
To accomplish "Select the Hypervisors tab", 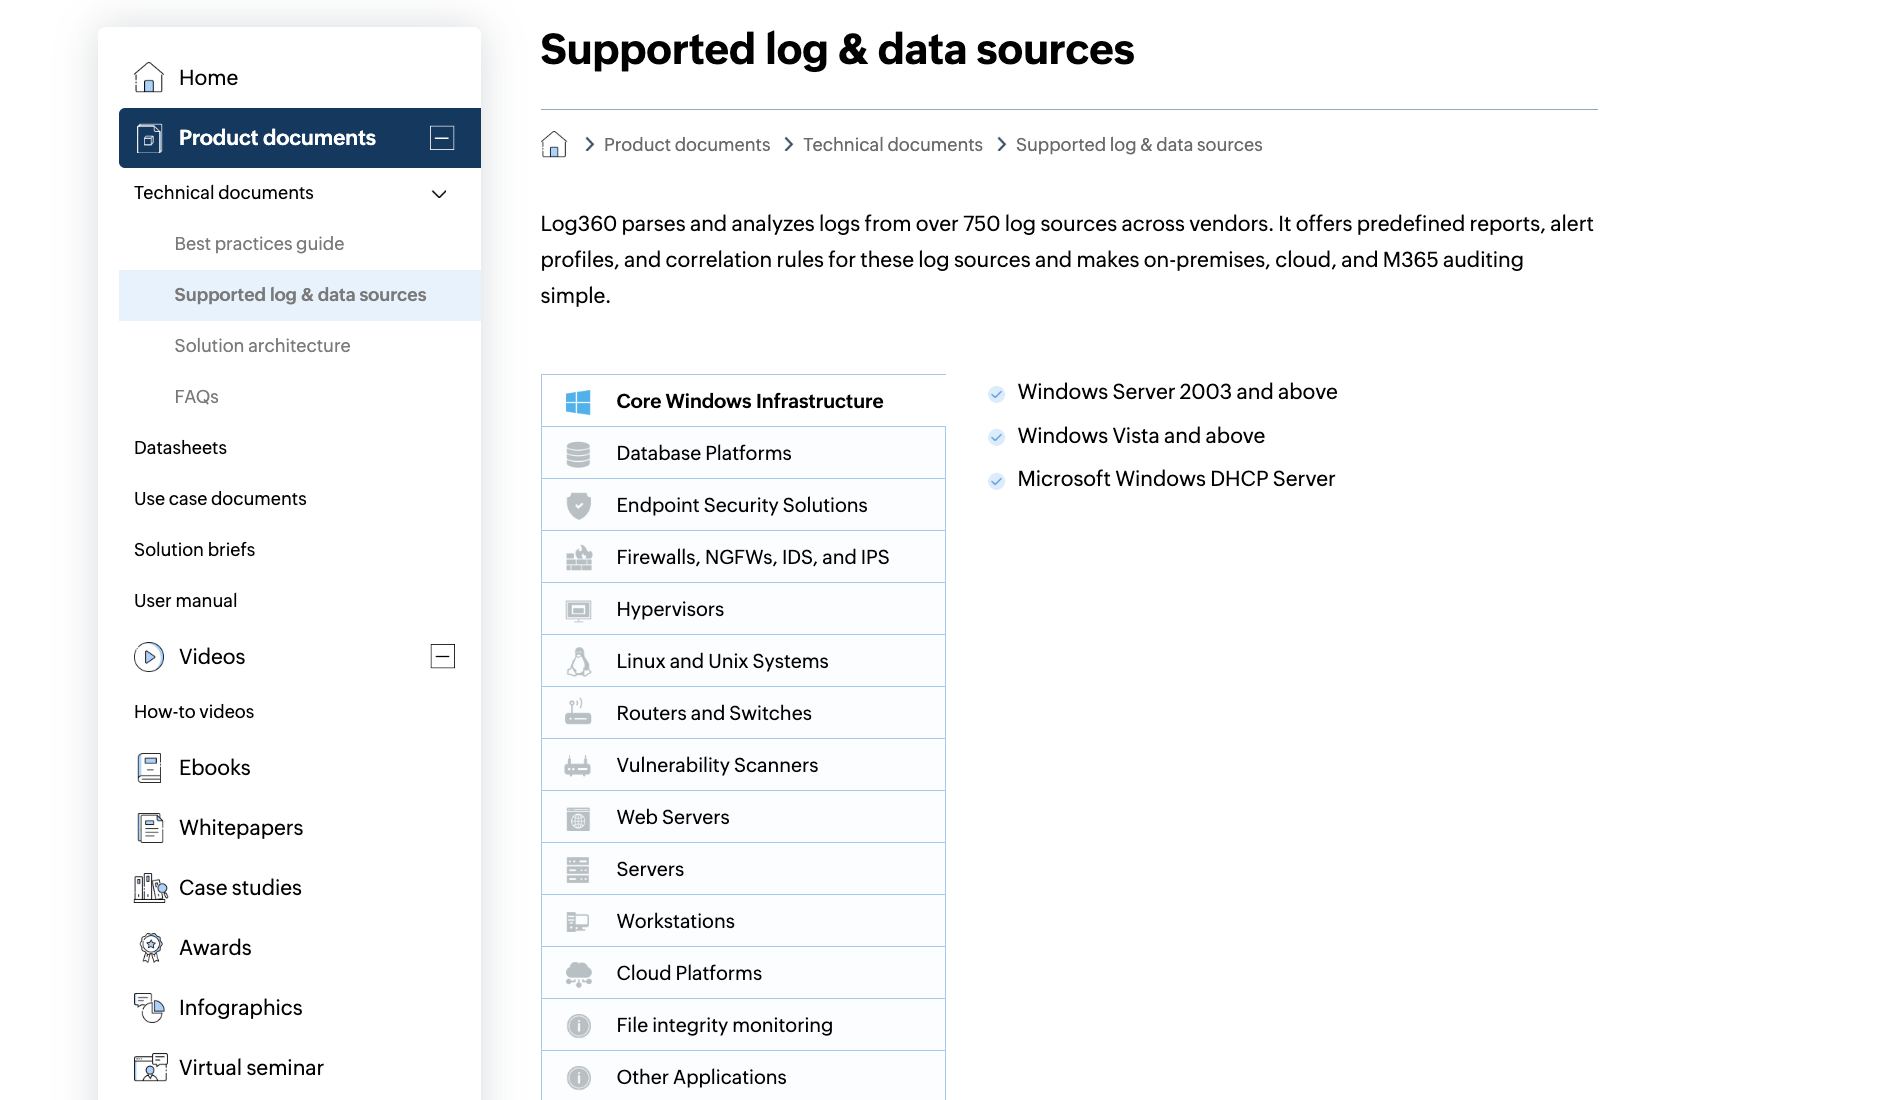I will (743, 609).
